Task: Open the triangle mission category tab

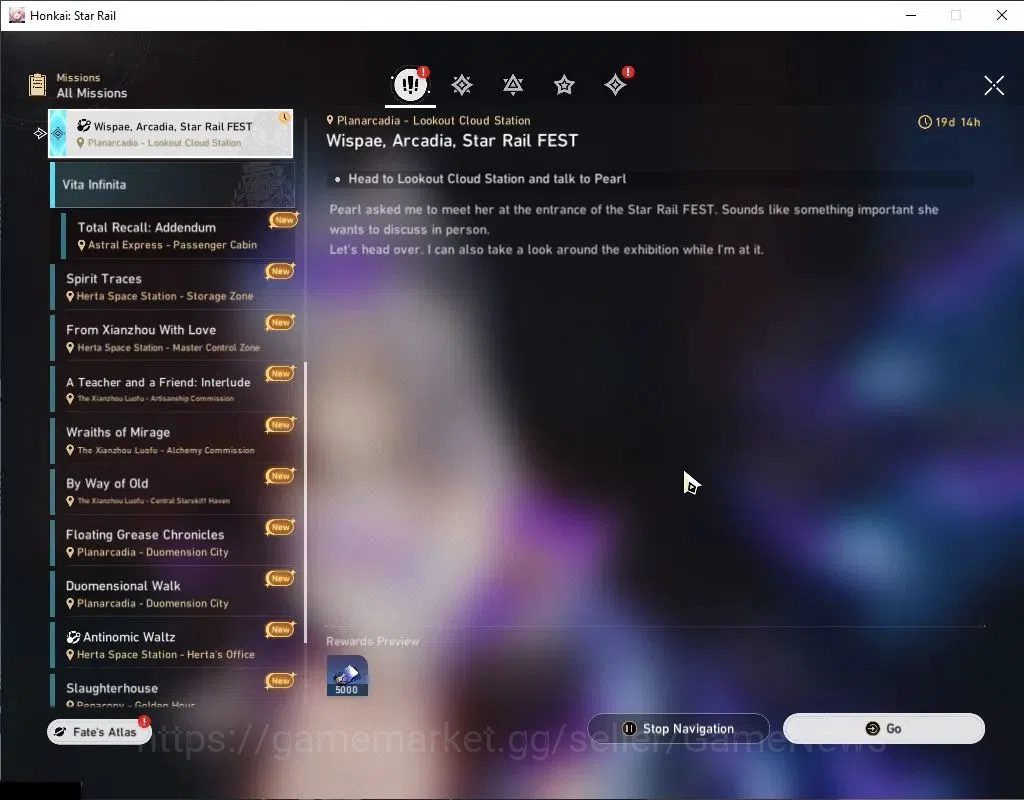Action: pyautogui.click(x=513, y=85)
